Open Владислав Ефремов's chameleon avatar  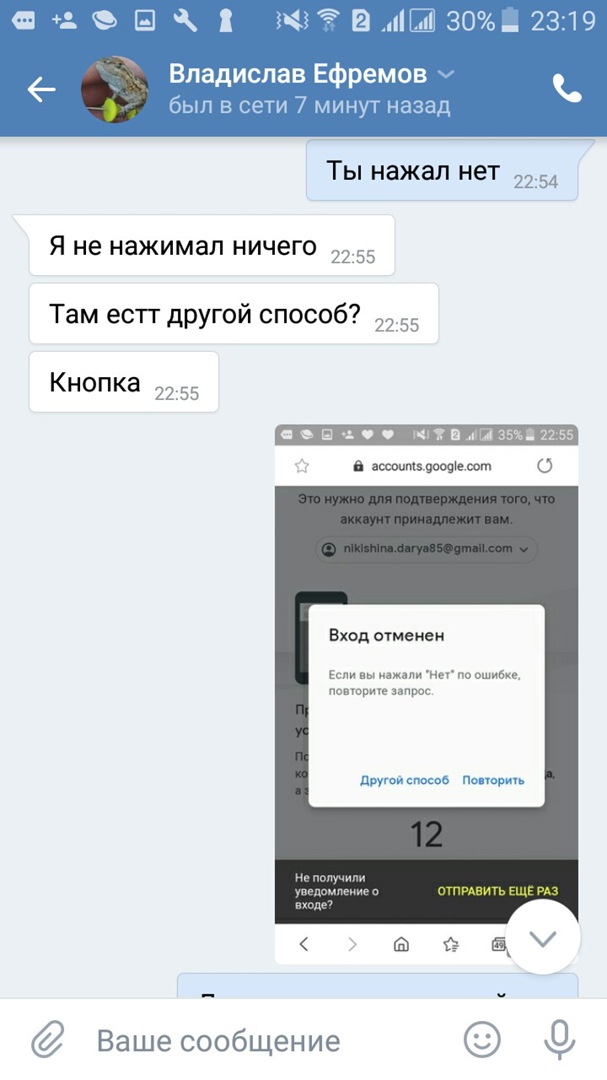pyautogui.click(x=115, y=89)
